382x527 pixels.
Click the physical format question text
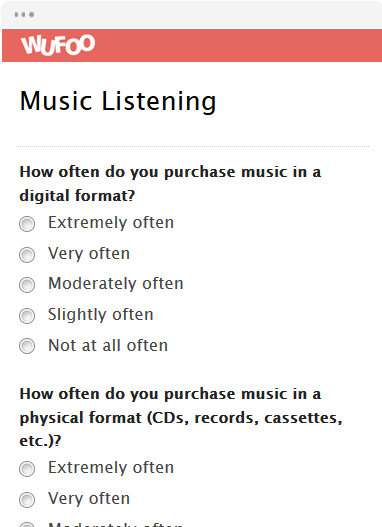coord(181,417)
